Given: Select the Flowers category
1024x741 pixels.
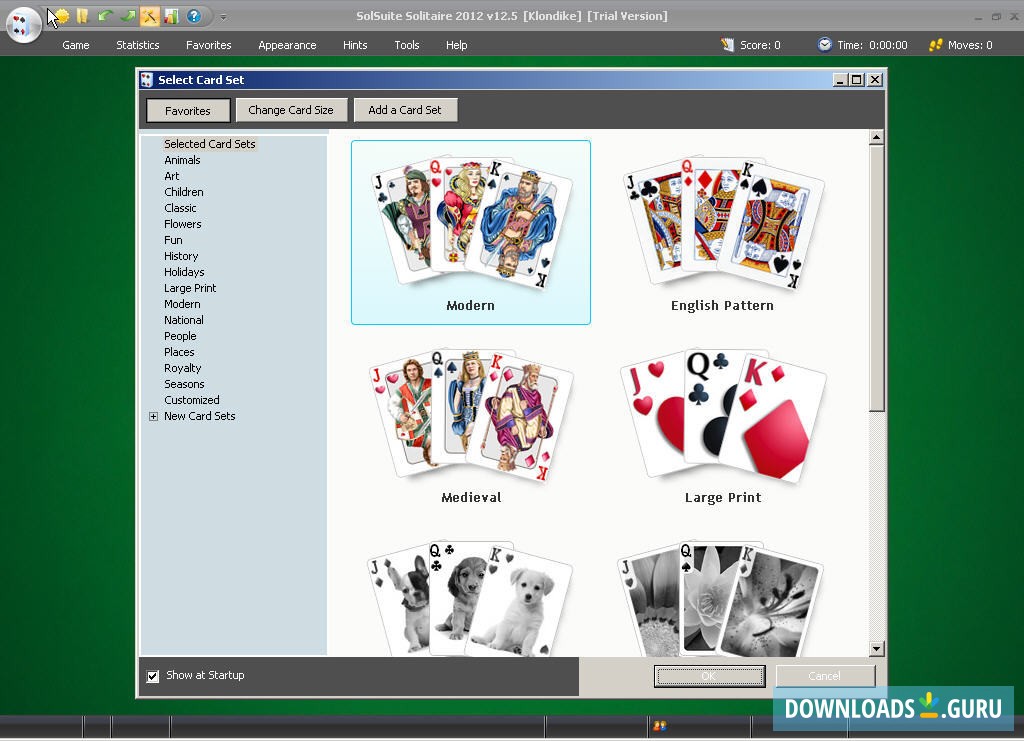Looking at the screenshot, I should pos(183,224).
